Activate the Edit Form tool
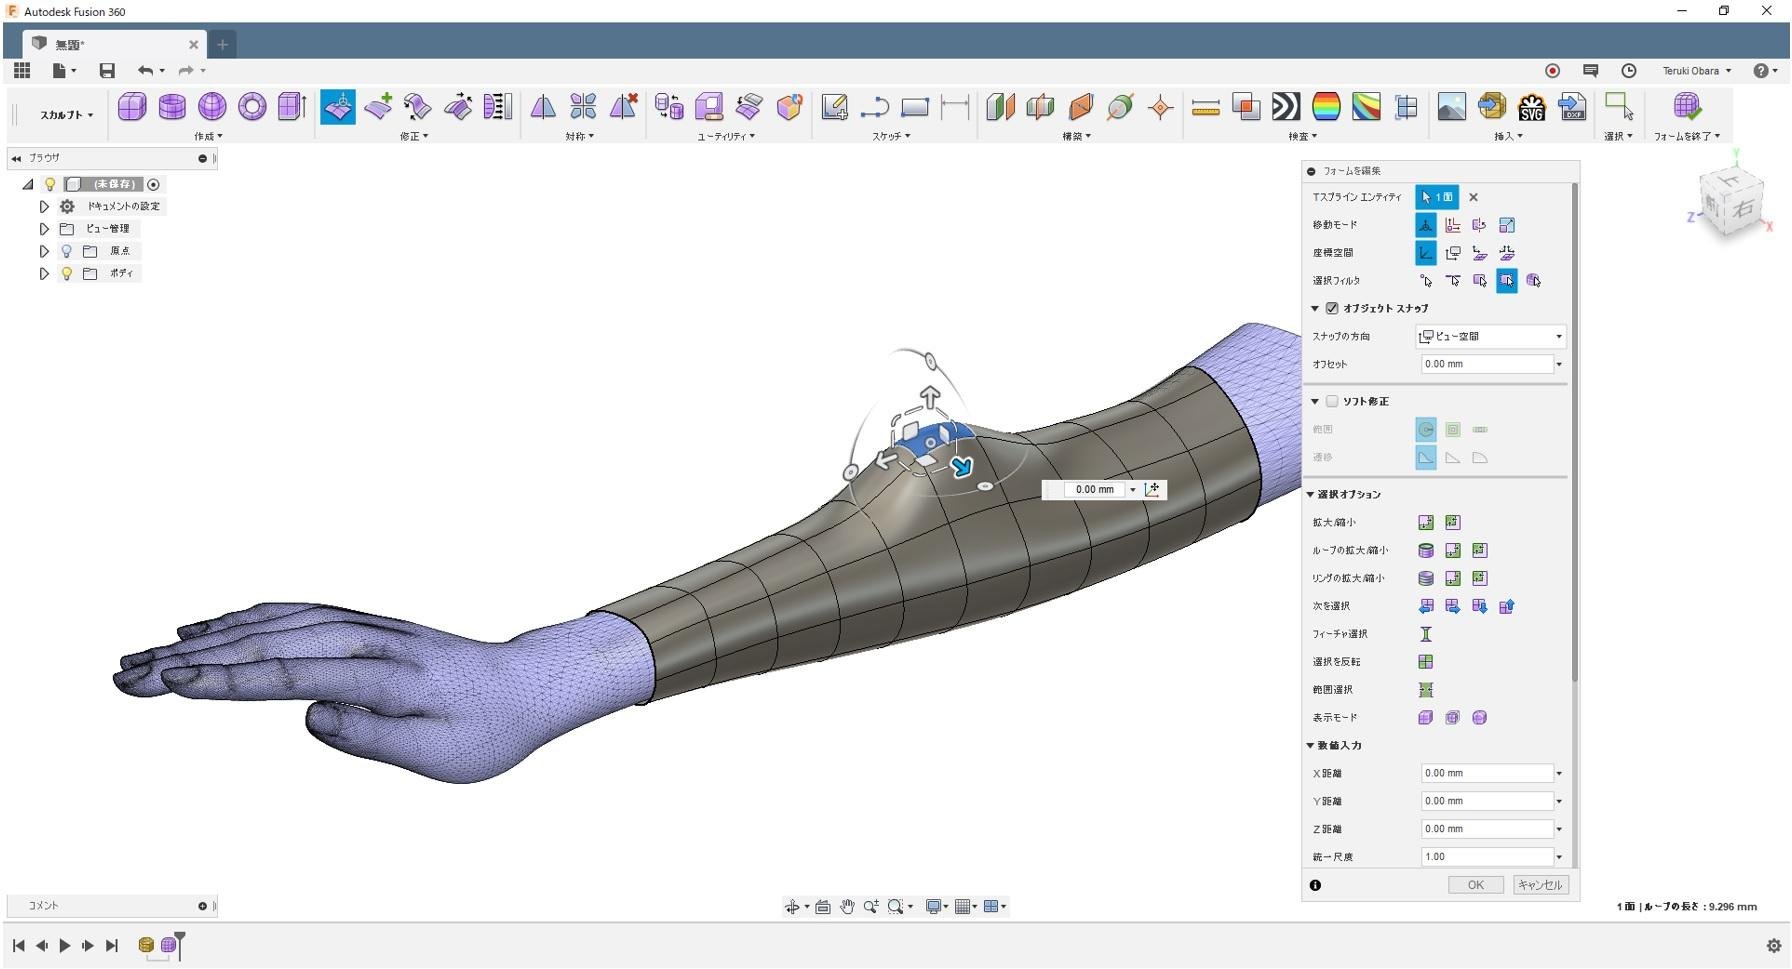Image resolution: width=1792 pixels, height=969 pixels. (338, 106)
